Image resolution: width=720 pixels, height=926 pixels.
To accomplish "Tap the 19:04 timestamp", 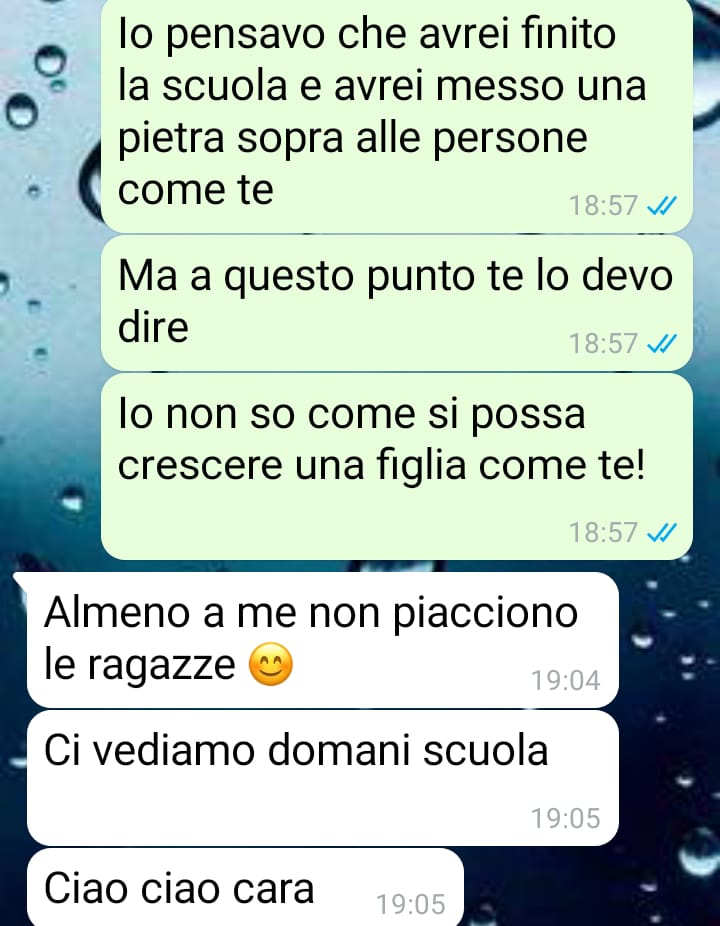I will click(565, 680).
